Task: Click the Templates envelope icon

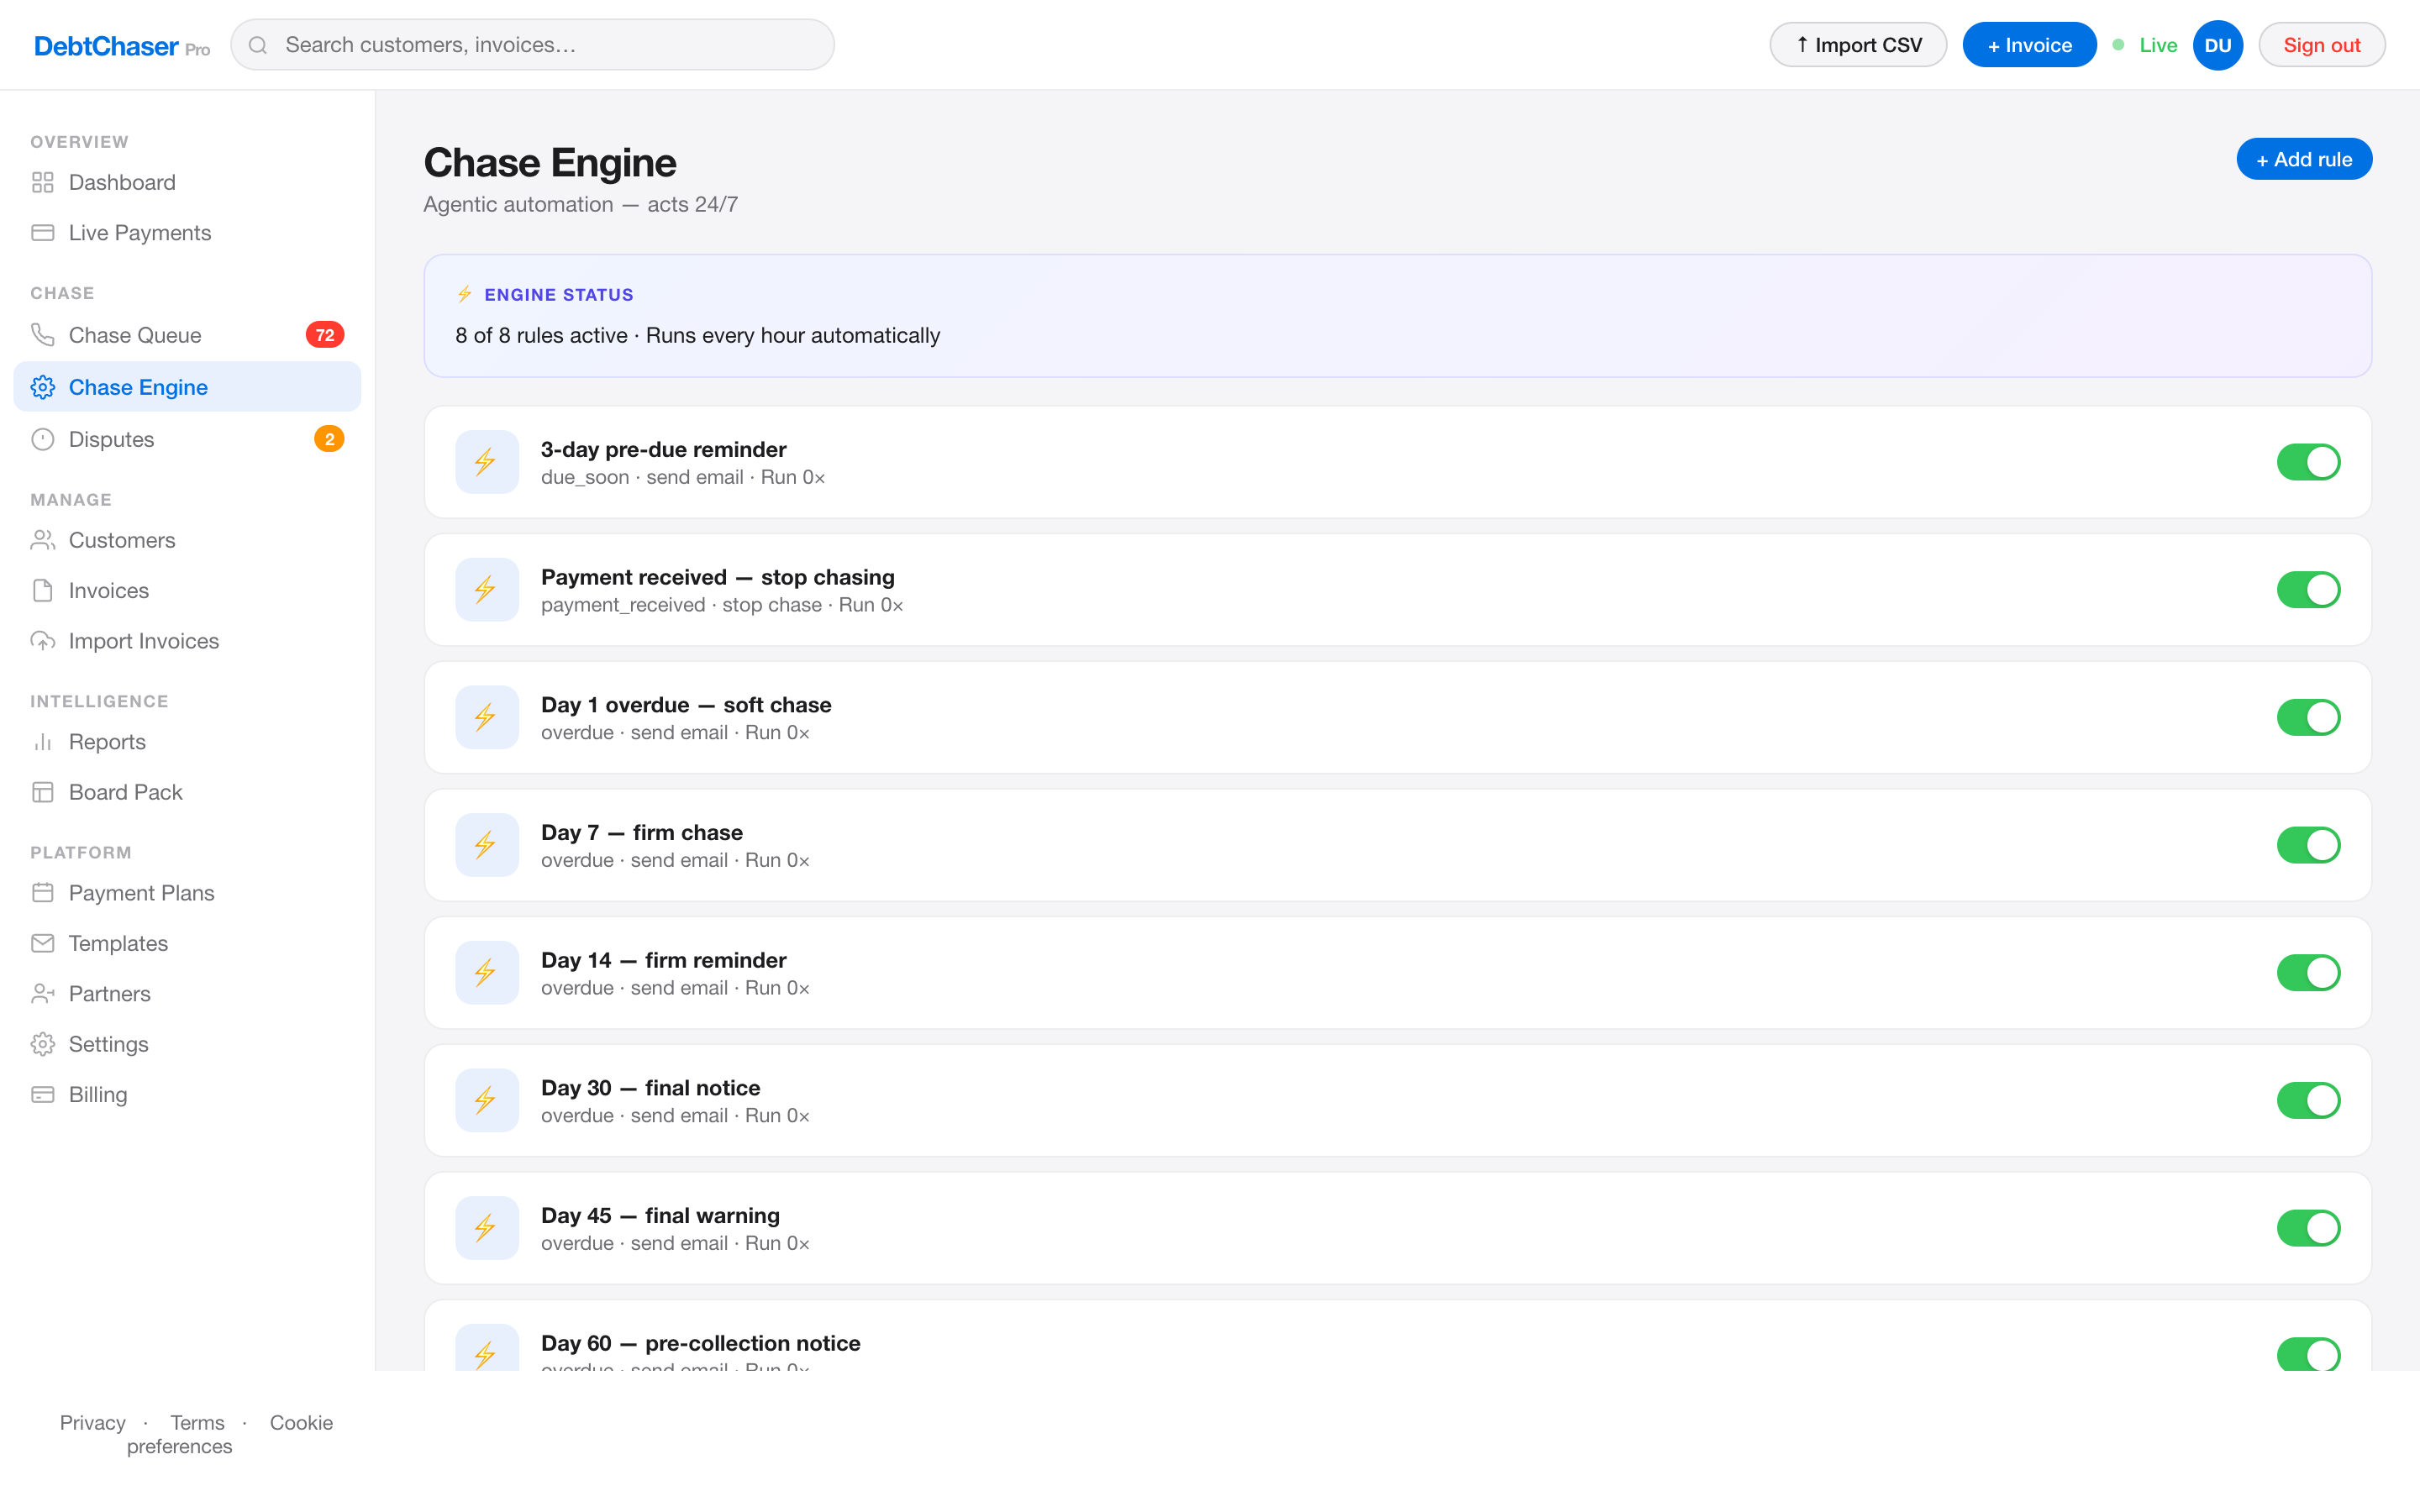Action: (x=42, y=943)
